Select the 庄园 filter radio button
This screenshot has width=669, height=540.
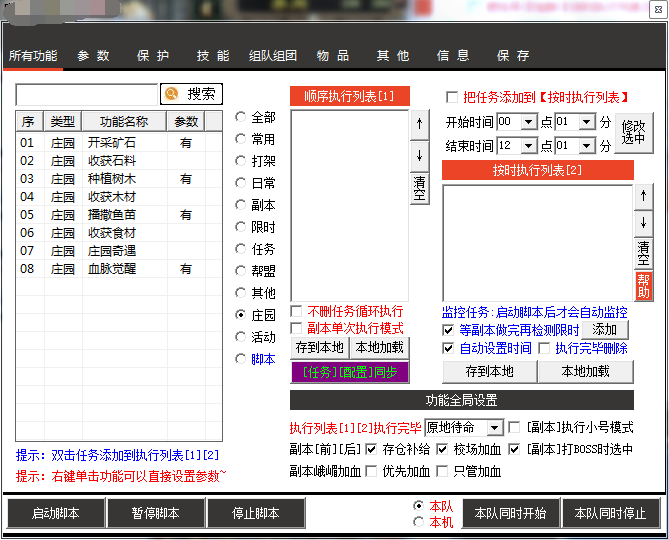coord(241,315)
